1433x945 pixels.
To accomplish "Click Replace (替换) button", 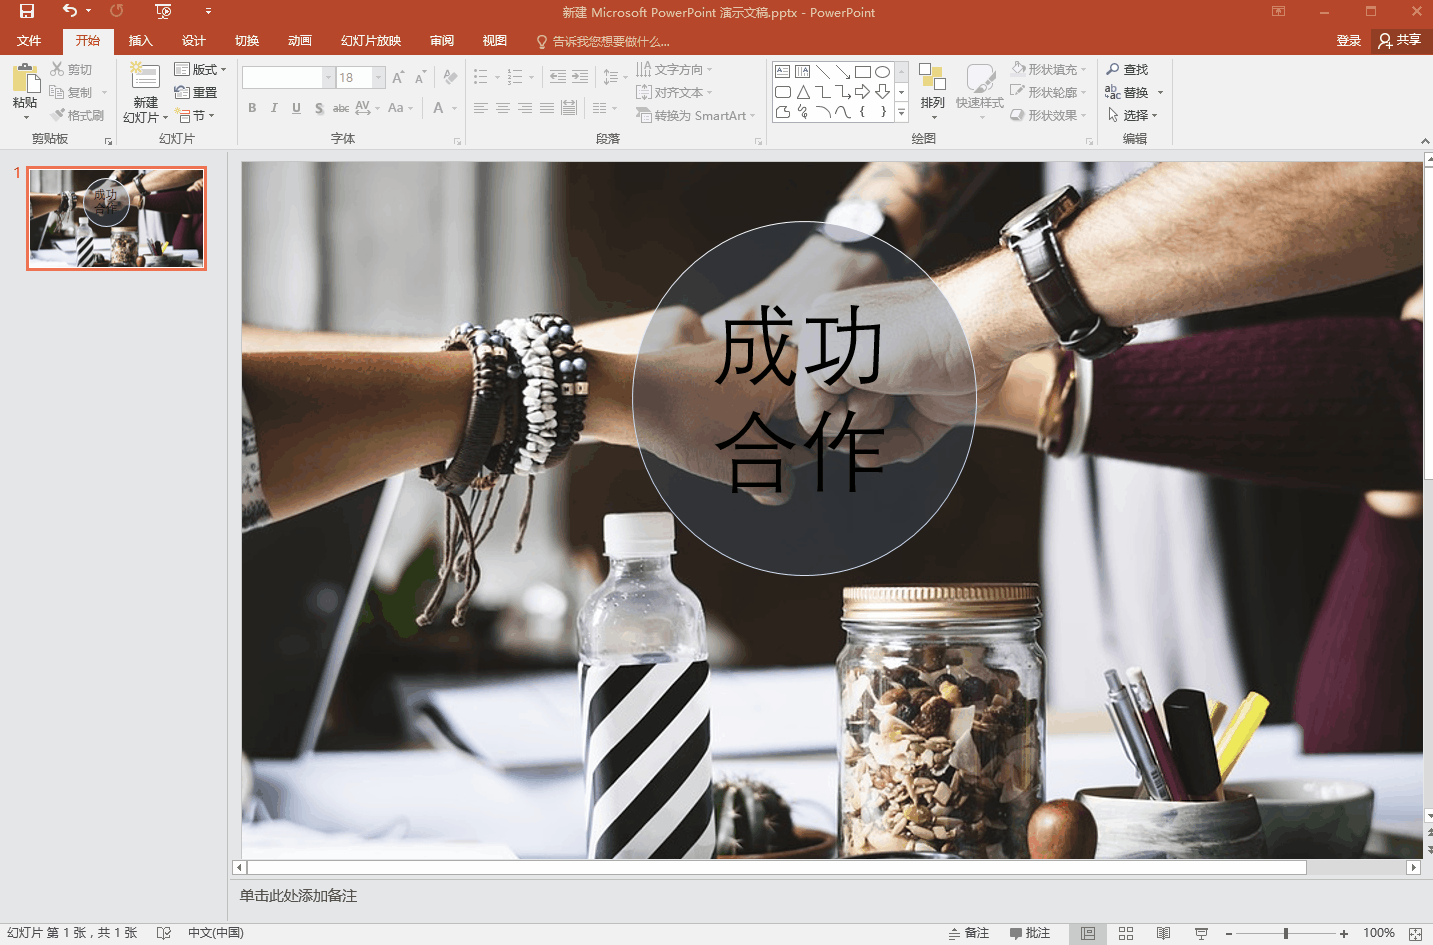I will click(1134, 92).
